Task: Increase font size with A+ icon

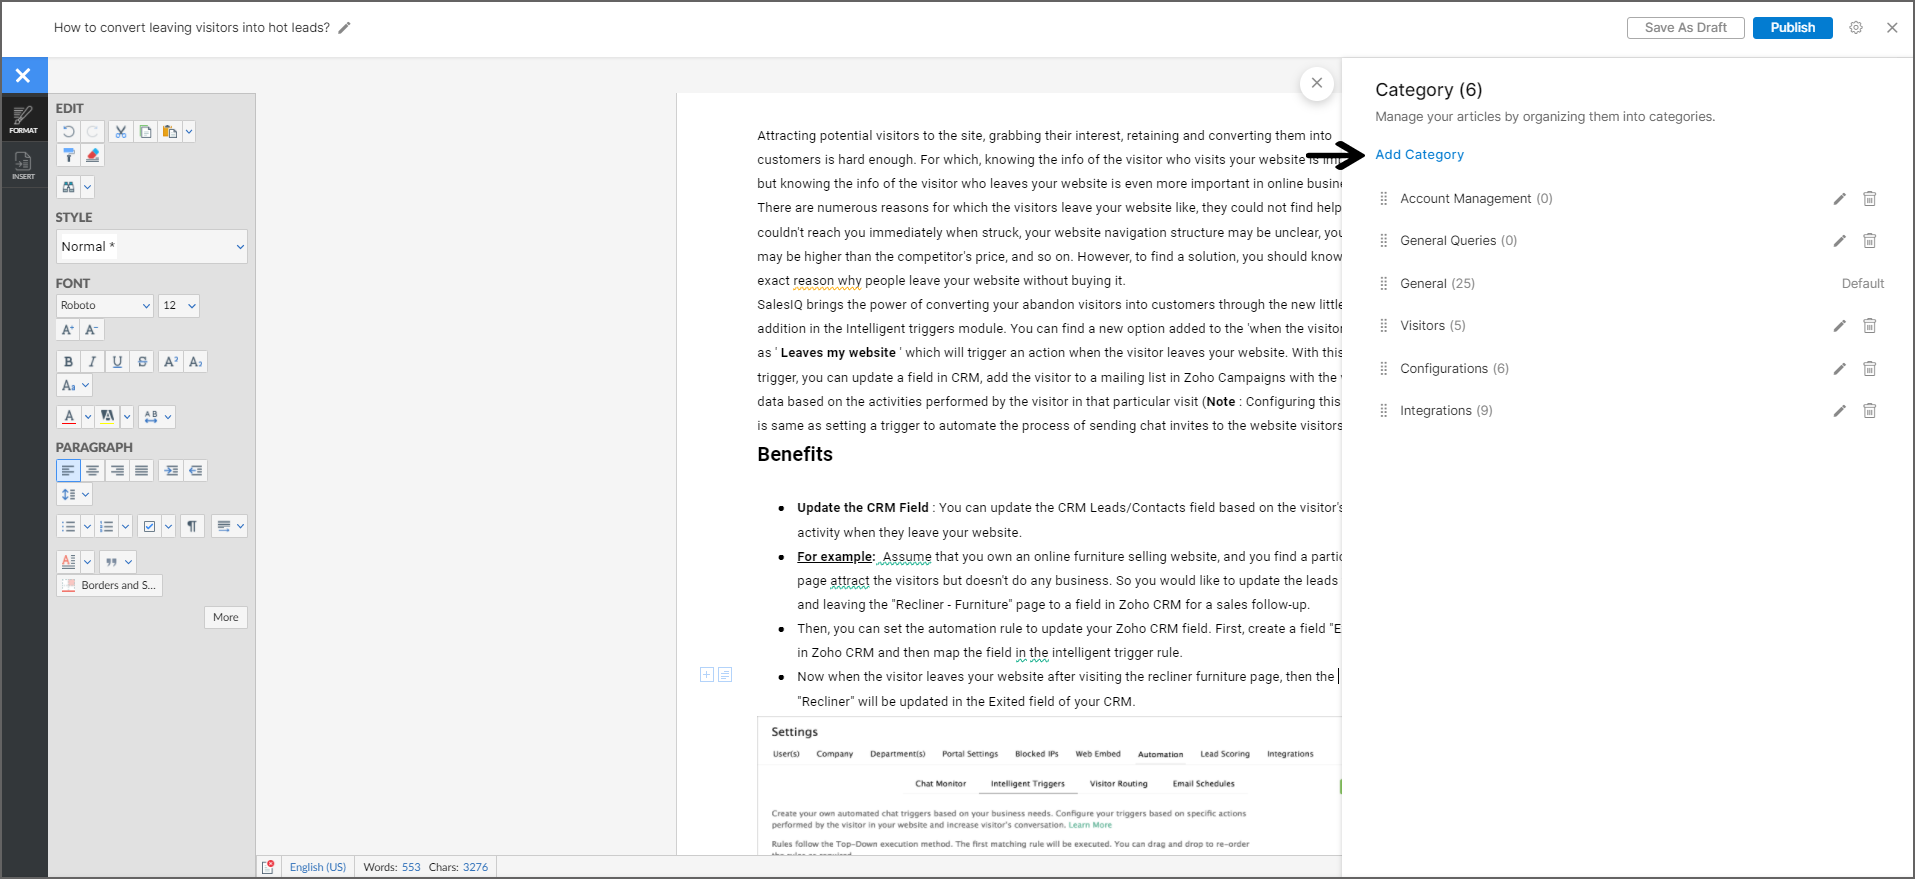Action: point(68,330)
